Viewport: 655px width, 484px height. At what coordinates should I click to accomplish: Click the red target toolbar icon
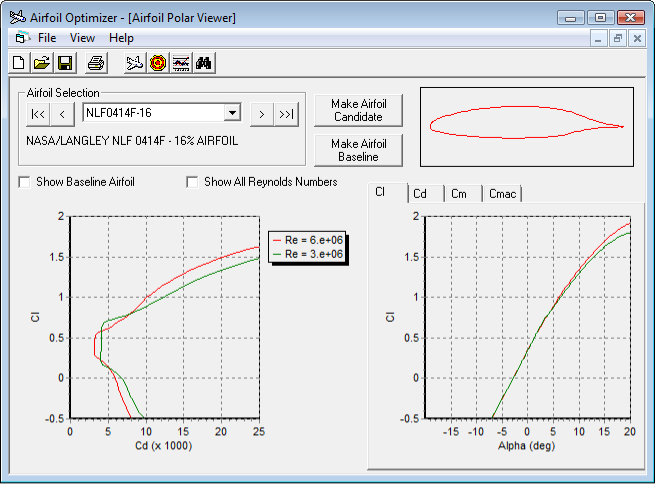tap(158, 63)
